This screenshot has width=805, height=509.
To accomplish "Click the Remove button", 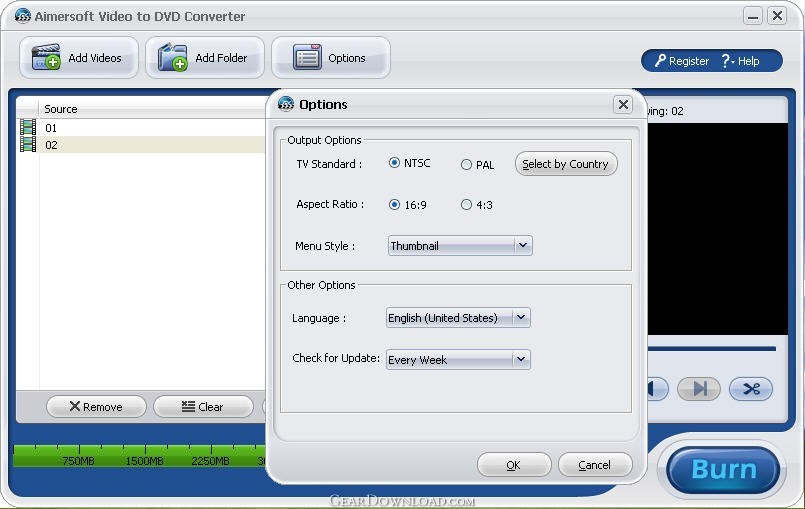I will click(96, 407).
